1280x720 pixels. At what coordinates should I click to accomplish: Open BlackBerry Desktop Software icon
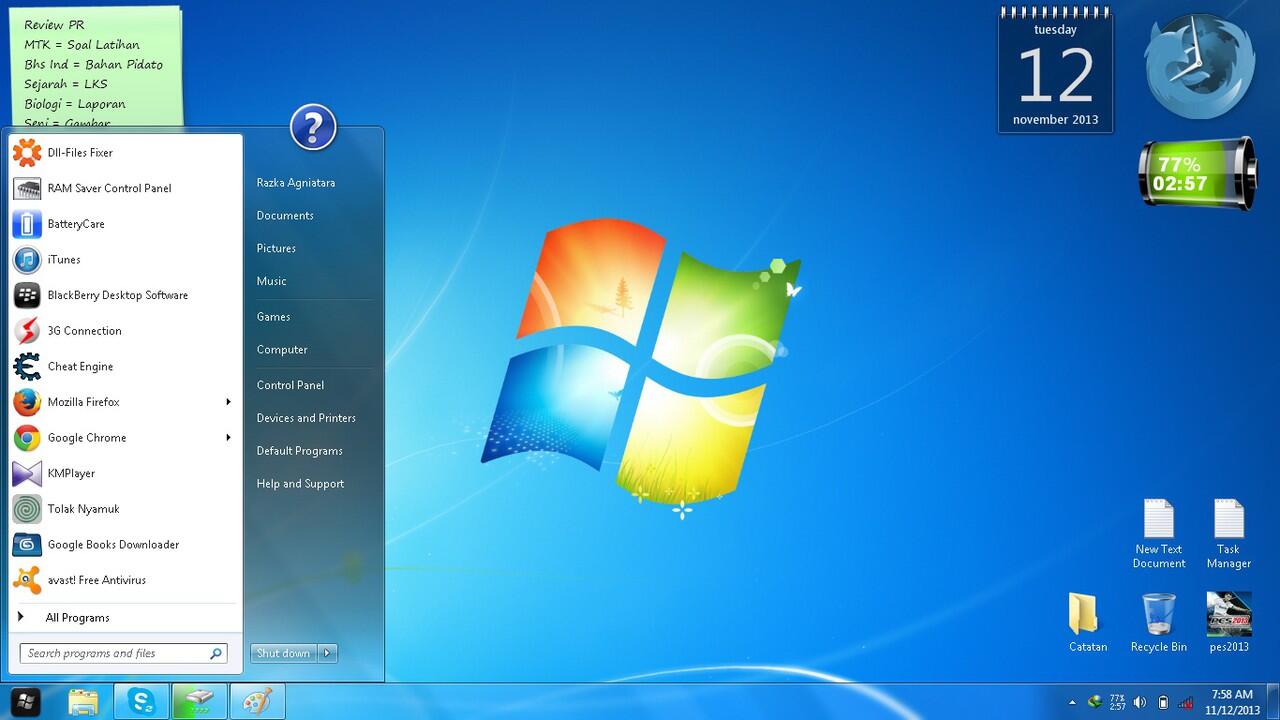[x=27, y=295]
